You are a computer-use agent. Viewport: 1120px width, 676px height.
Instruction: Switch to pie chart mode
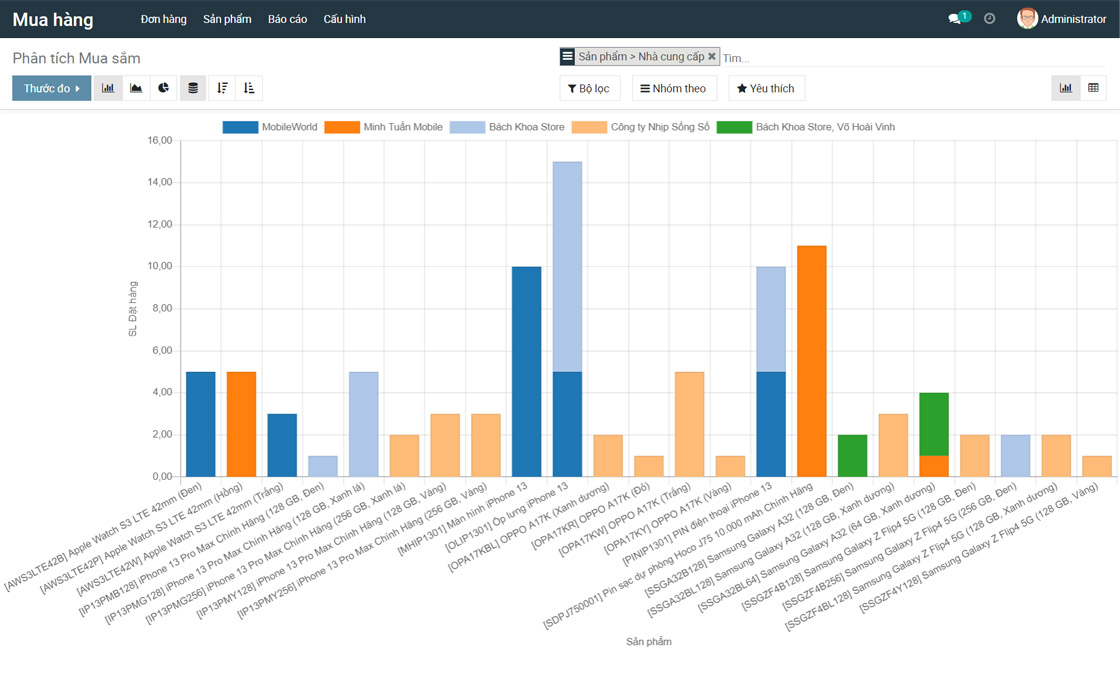(x=164, y=88)
